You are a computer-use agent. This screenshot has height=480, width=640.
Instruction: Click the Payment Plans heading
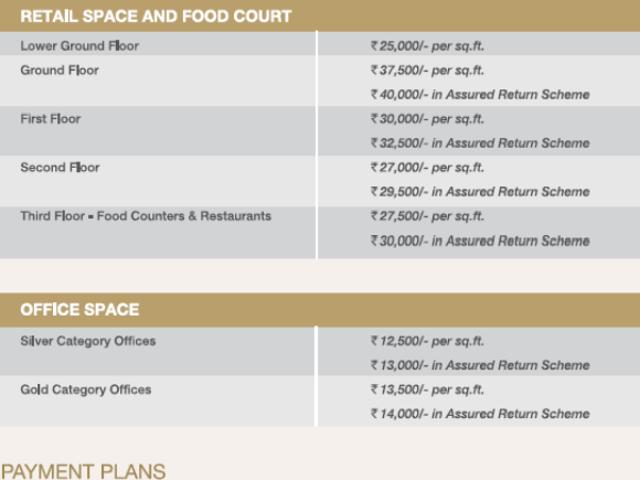83,470
